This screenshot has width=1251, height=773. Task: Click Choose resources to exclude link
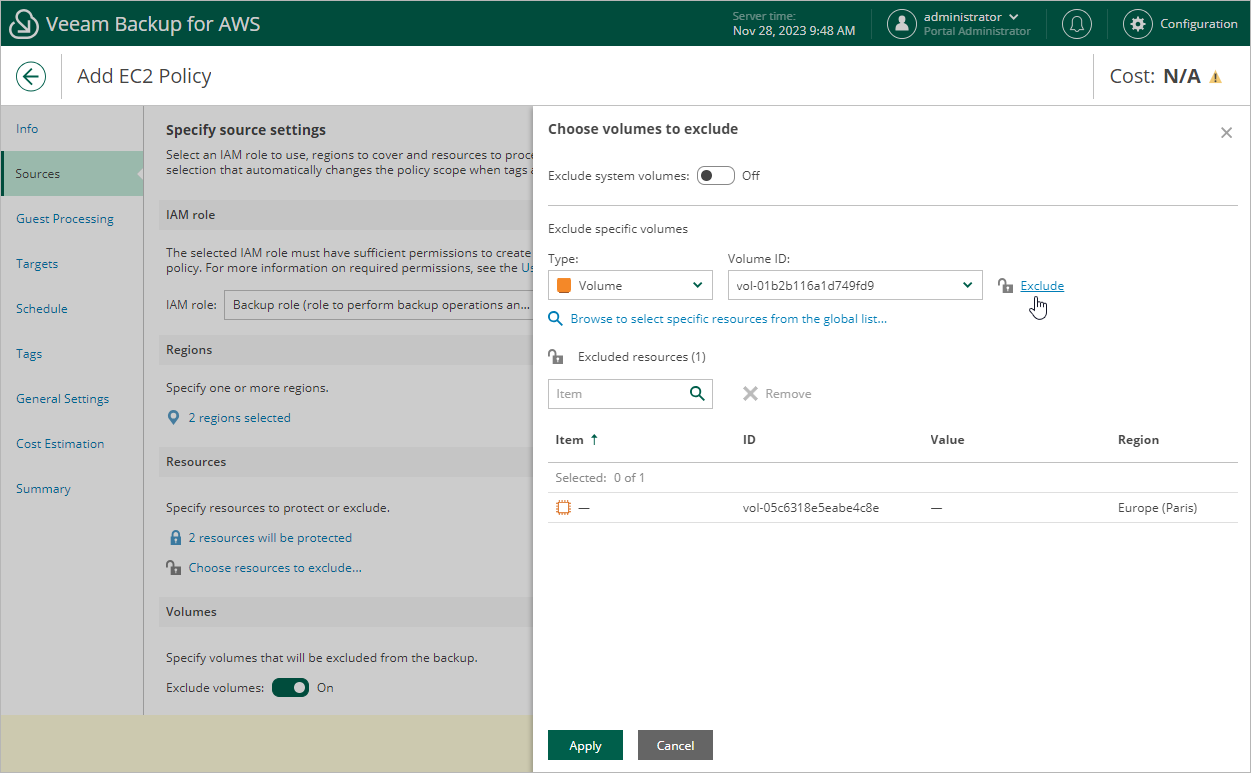pos(275,568)
